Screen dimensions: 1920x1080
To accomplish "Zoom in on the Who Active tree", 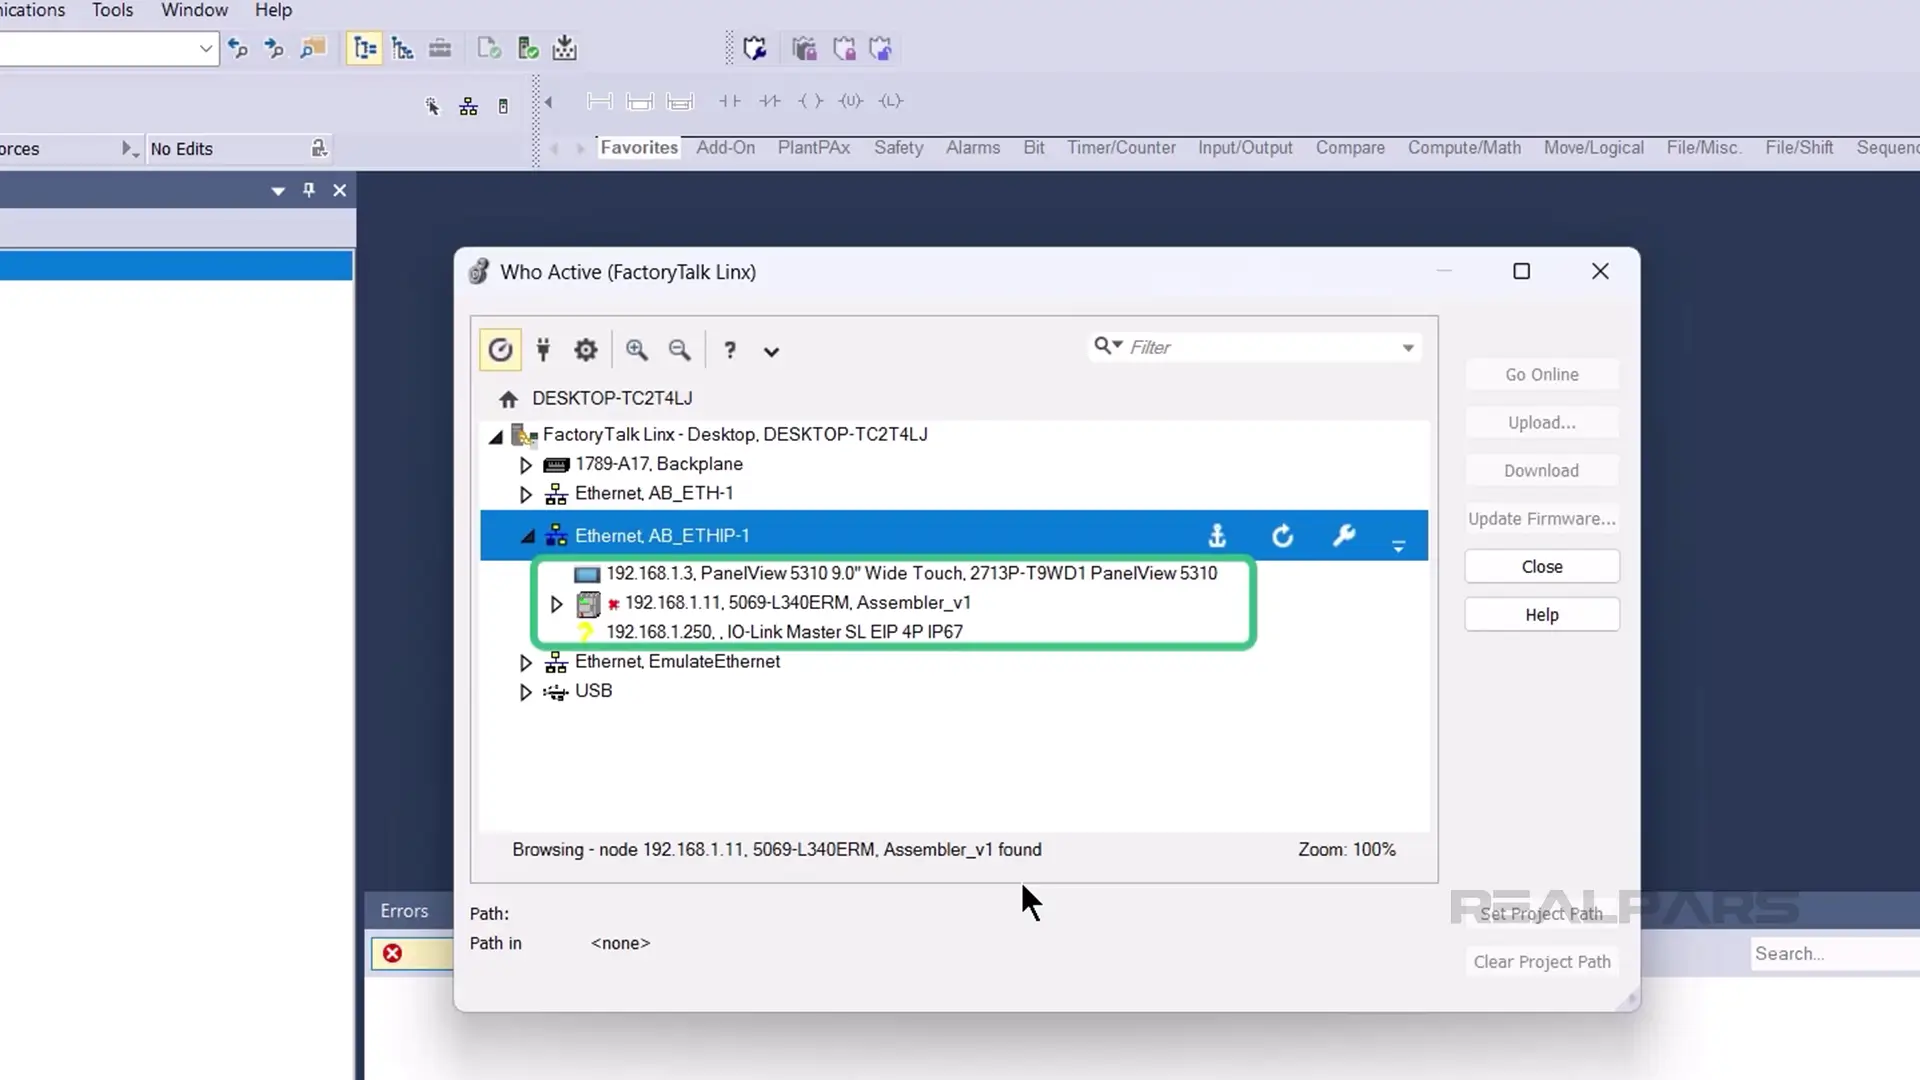I will point(637,350).
